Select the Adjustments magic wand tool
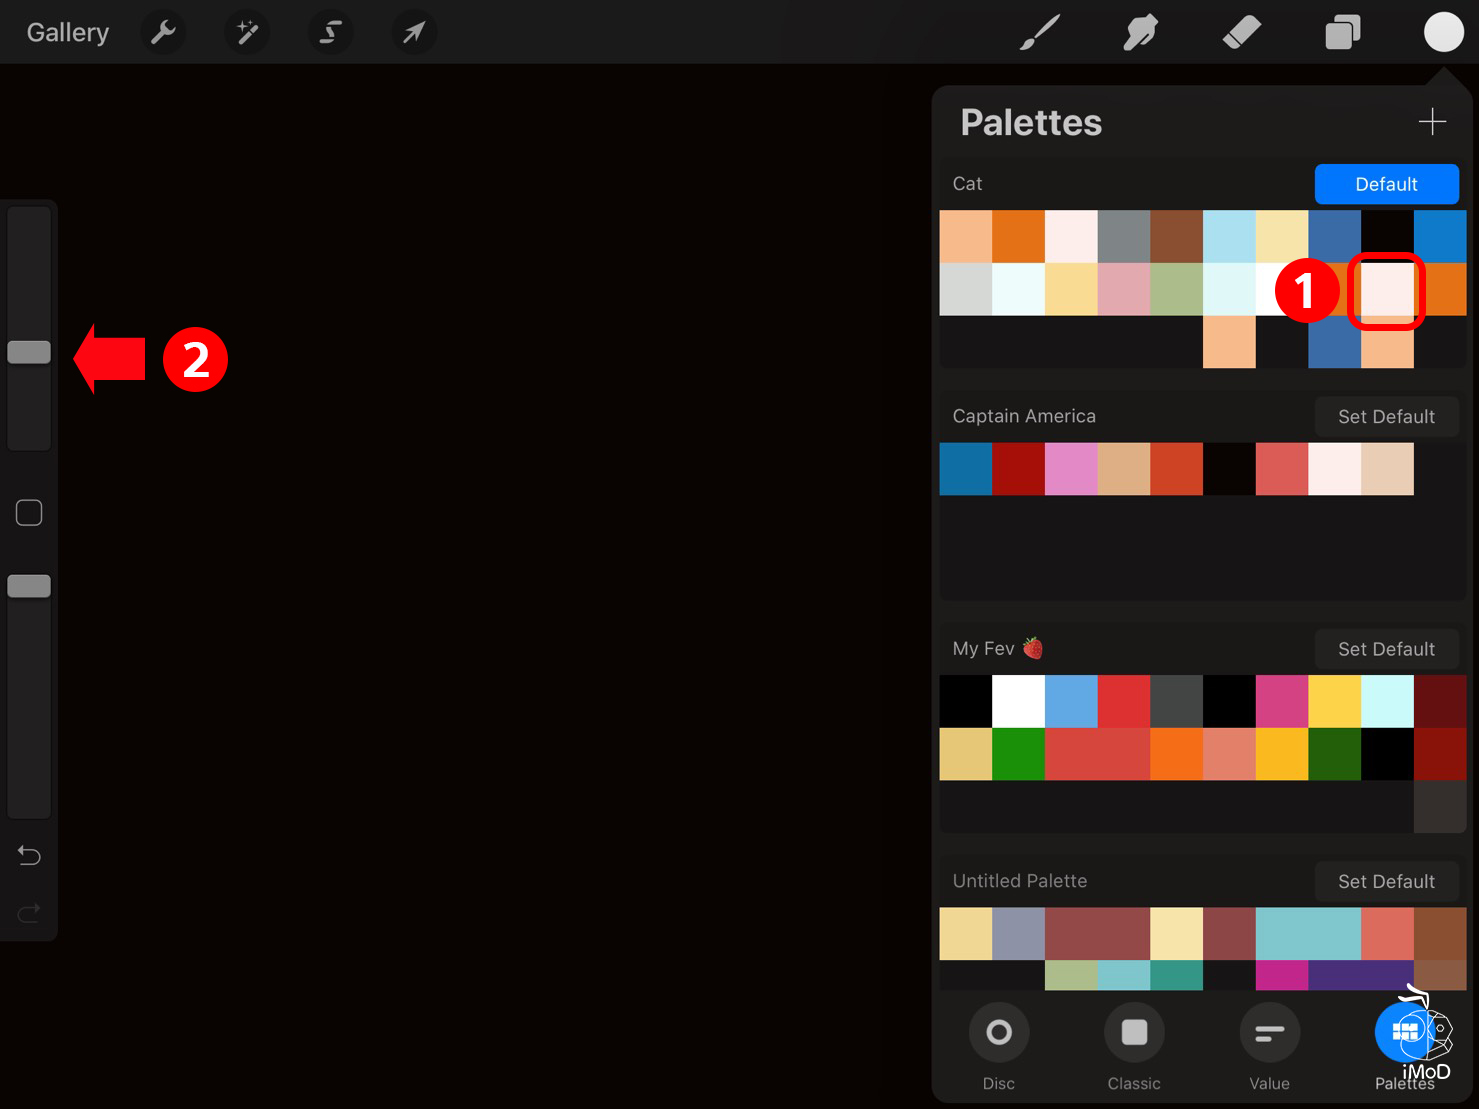The height and width of the screenshot is (1109, 1479). tap(246, 31)
